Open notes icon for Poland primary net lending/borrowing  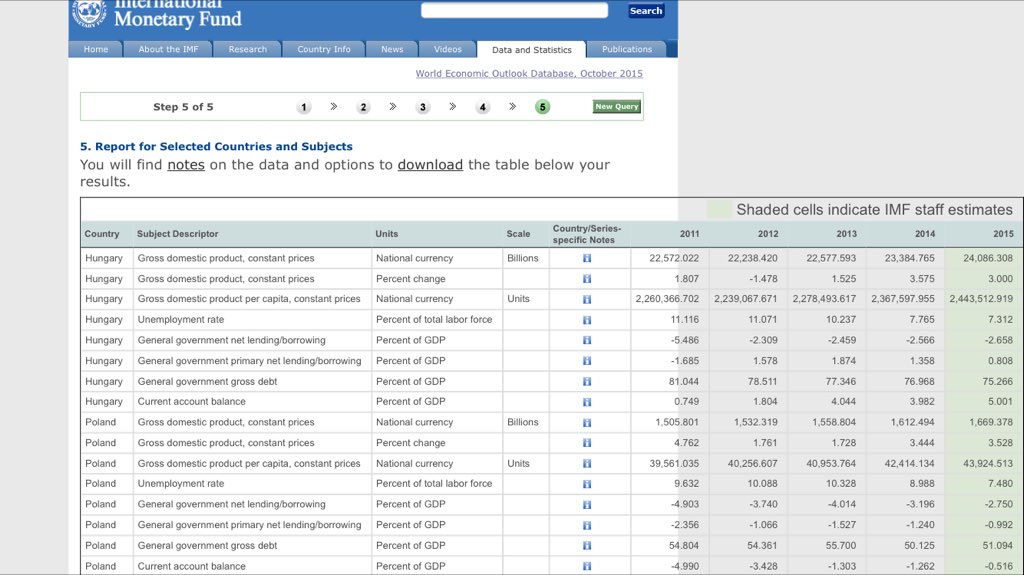pyautogui.click(x=587, y=525)
